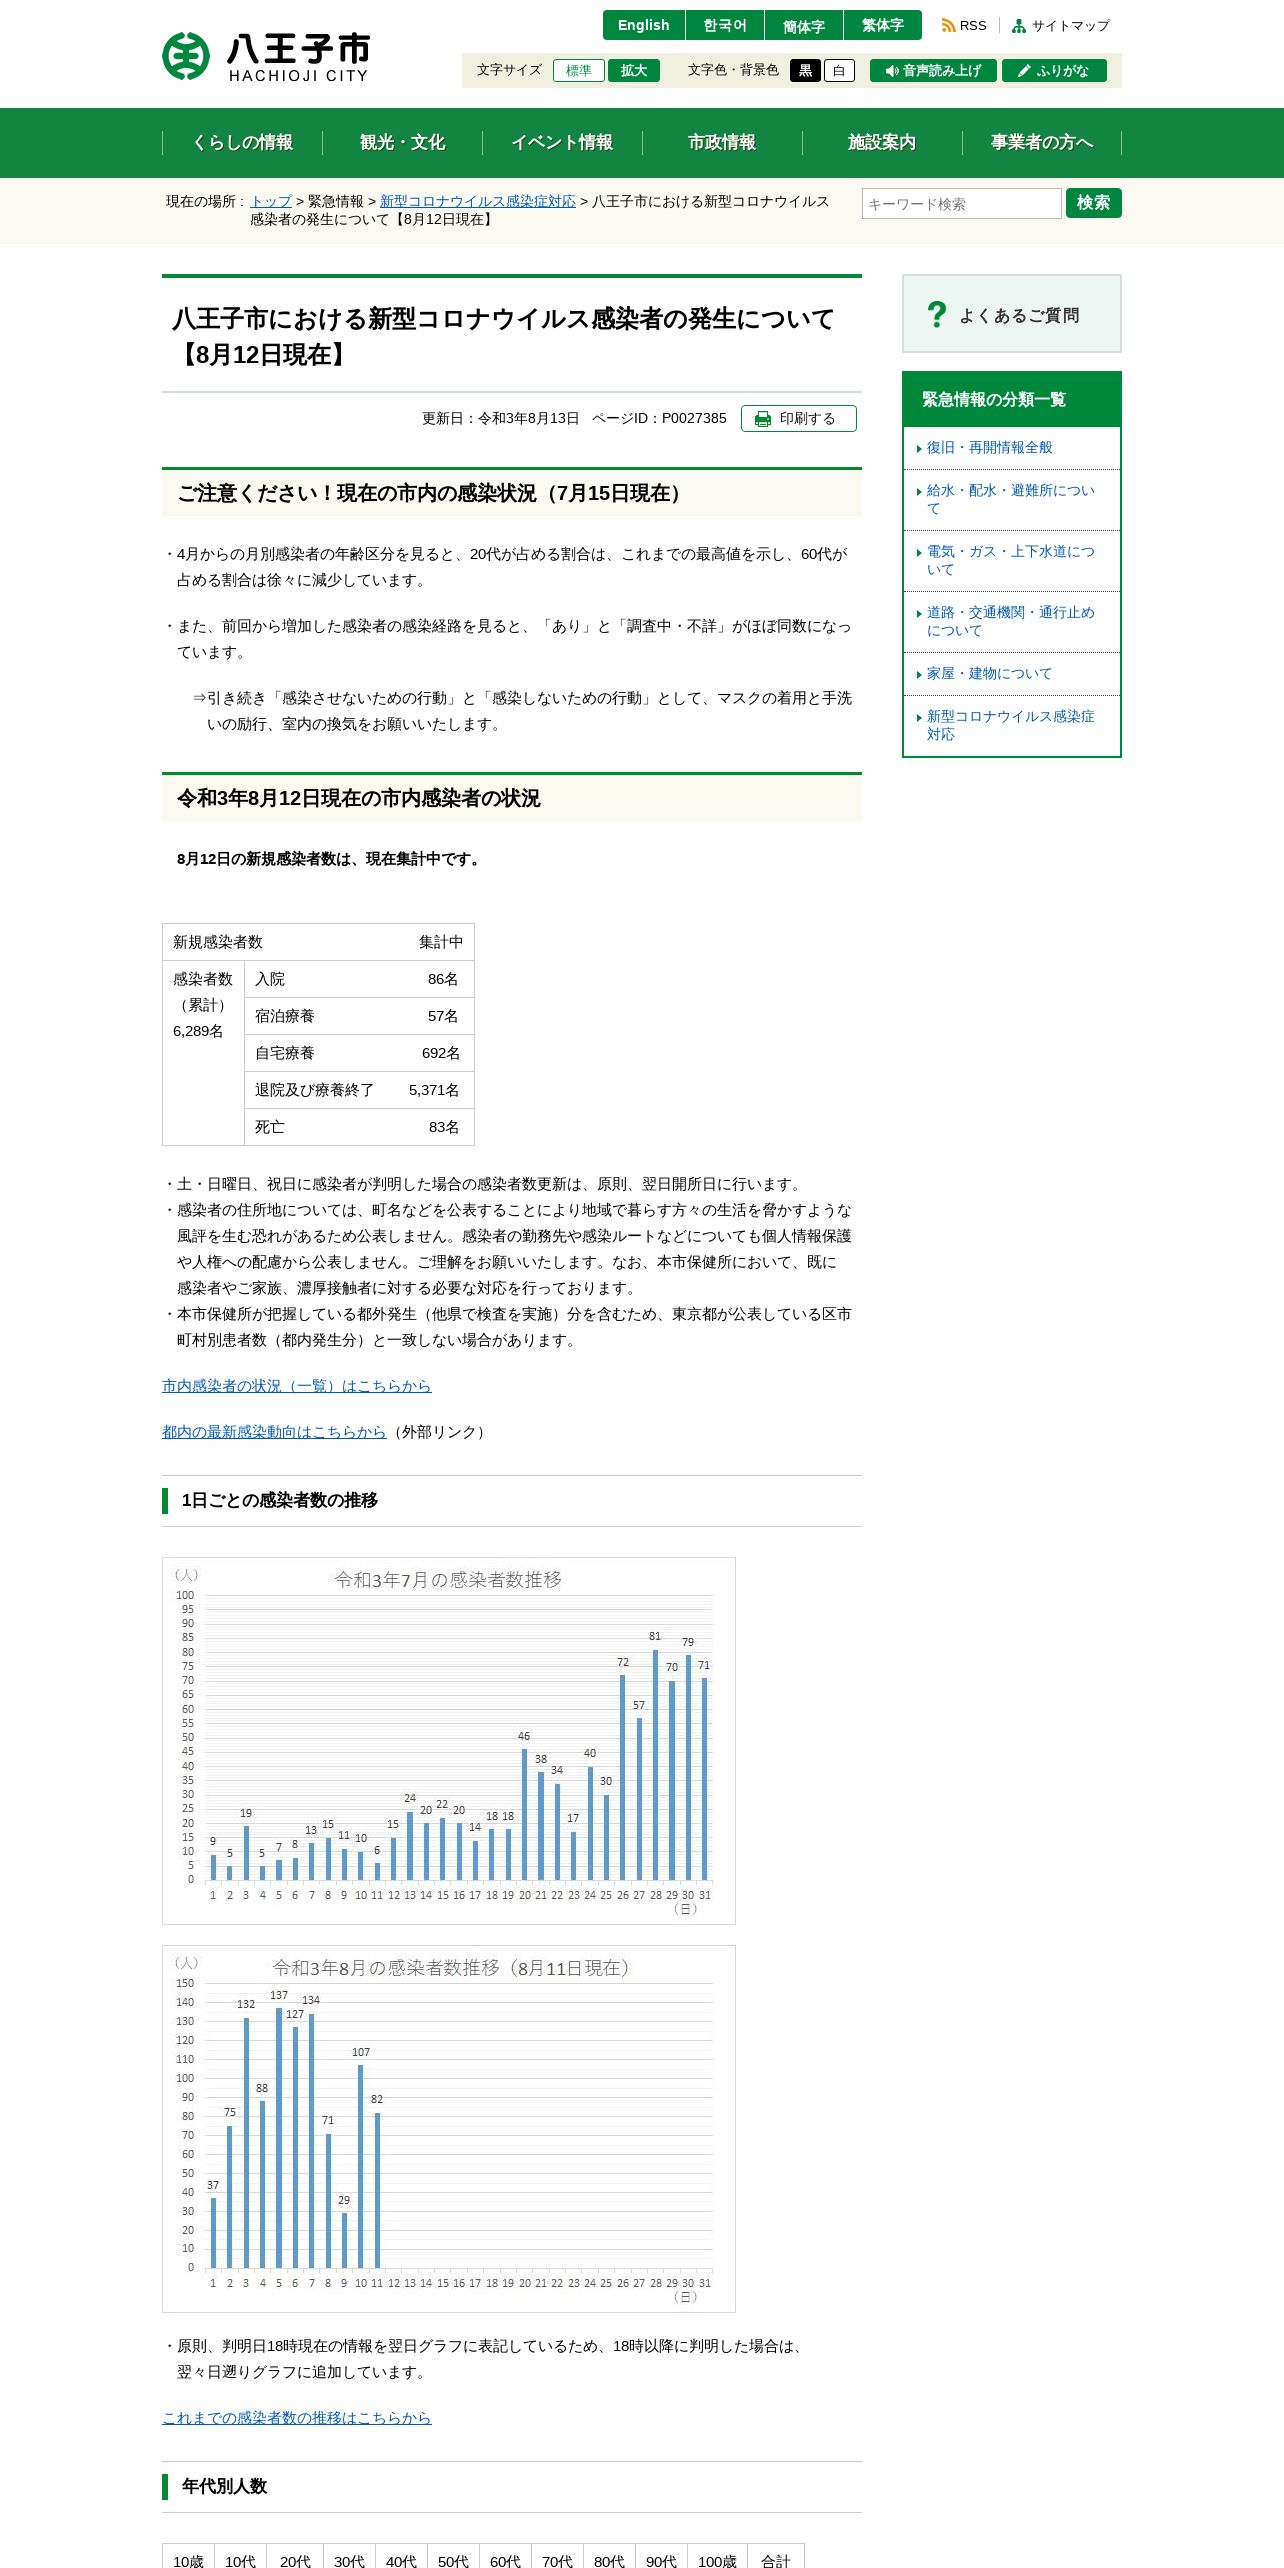Click the August infection chart 令和3年8月

[x=449, y=2128]
